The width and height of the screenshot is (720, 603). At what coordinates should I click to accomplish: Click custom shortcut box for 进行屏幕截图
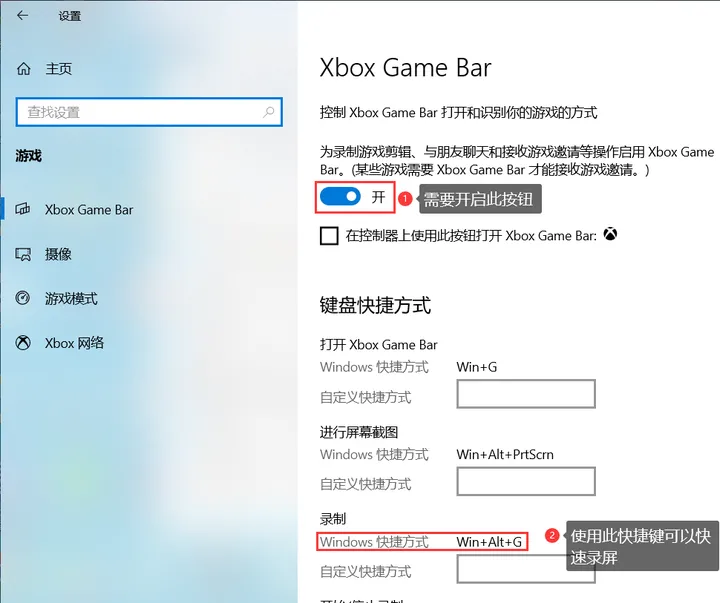(x=526, y=481)
